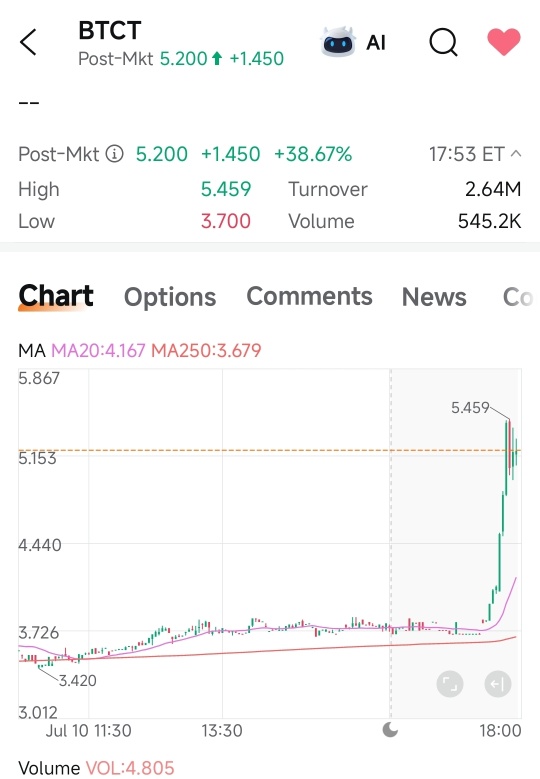This screenshot has width=540, height=779.
Task: Click the moon after-hours session icon
Action: [x=390, y=730]
